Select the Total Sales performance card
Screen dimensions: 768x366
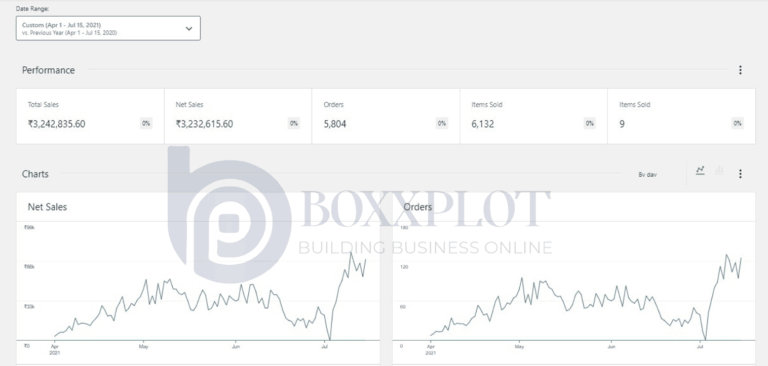[90, 116]
